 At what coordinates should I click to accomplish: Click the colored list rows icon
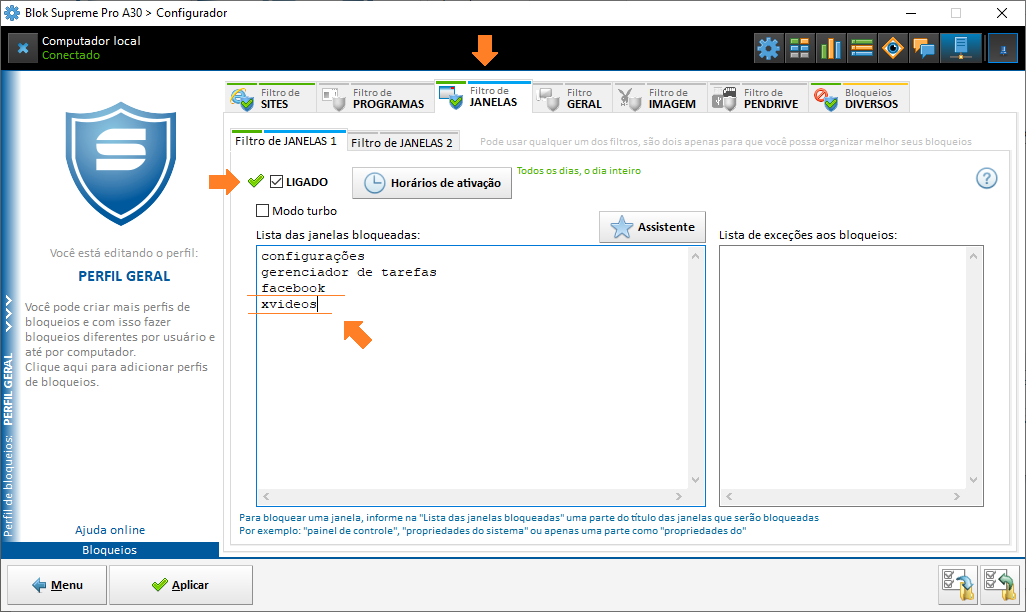pyautogui.click(x=862, y=48)
